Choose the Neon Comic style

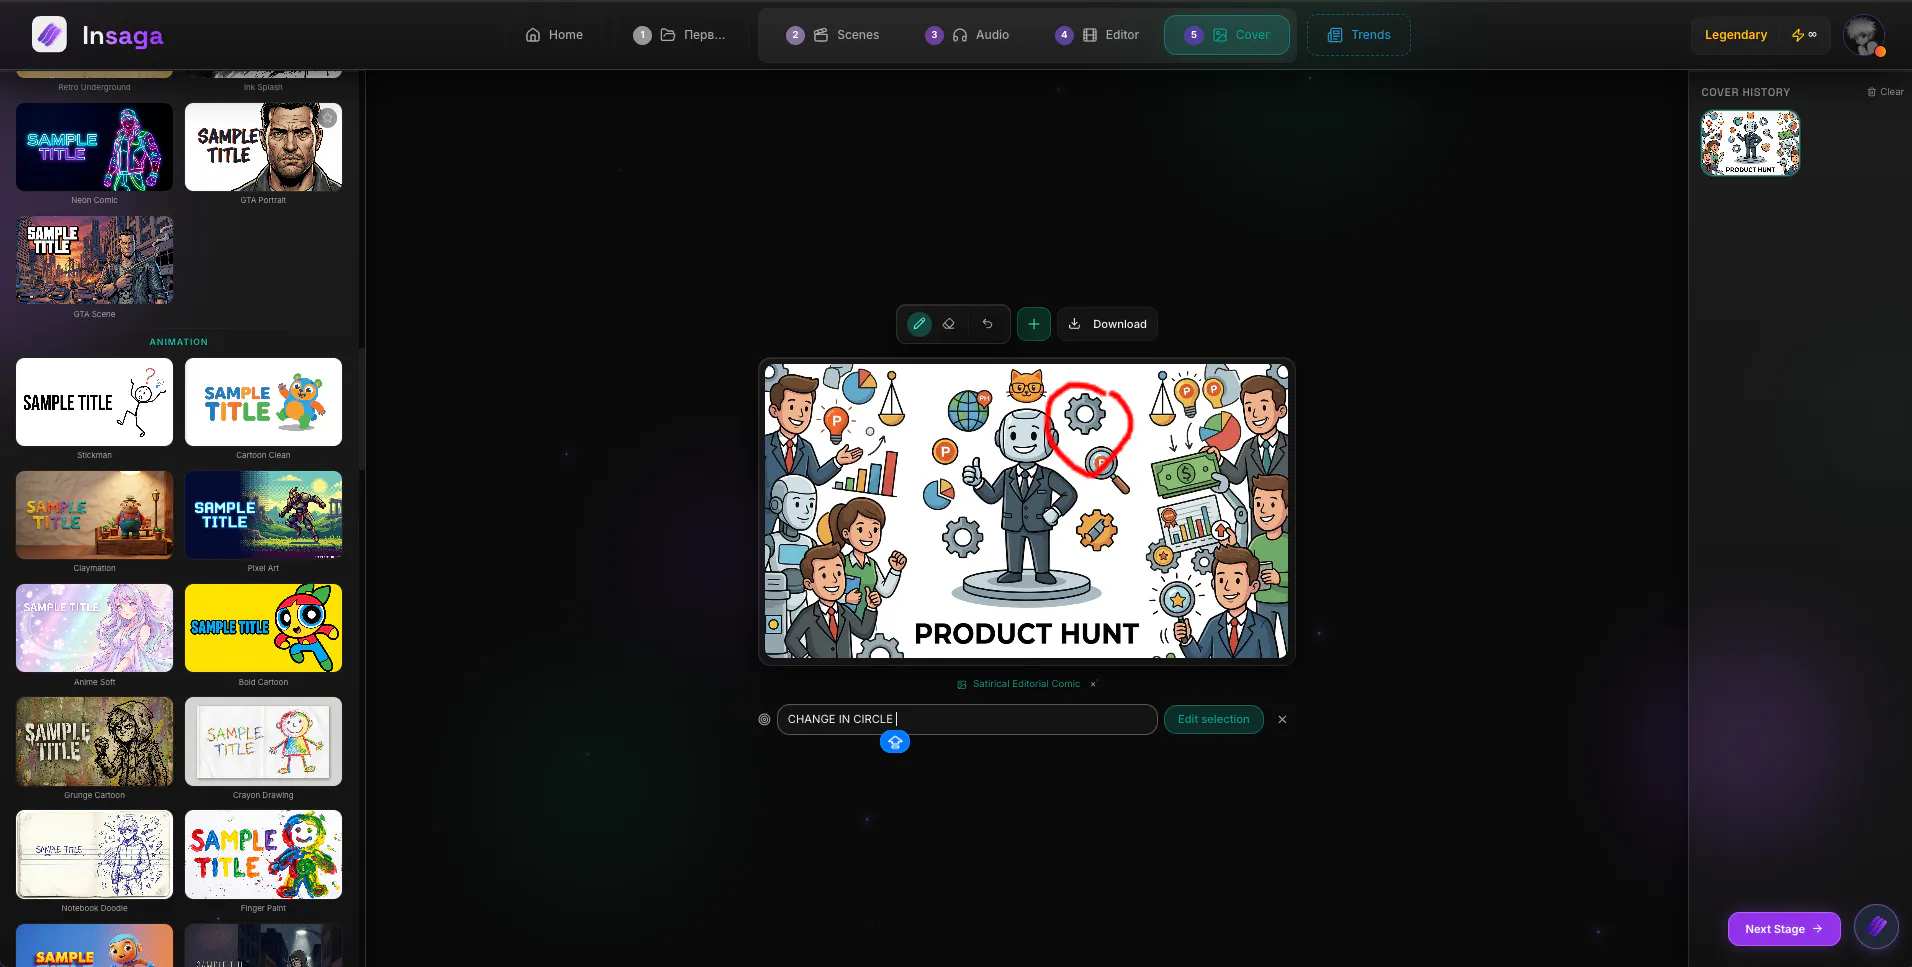[x=95, y=147]
